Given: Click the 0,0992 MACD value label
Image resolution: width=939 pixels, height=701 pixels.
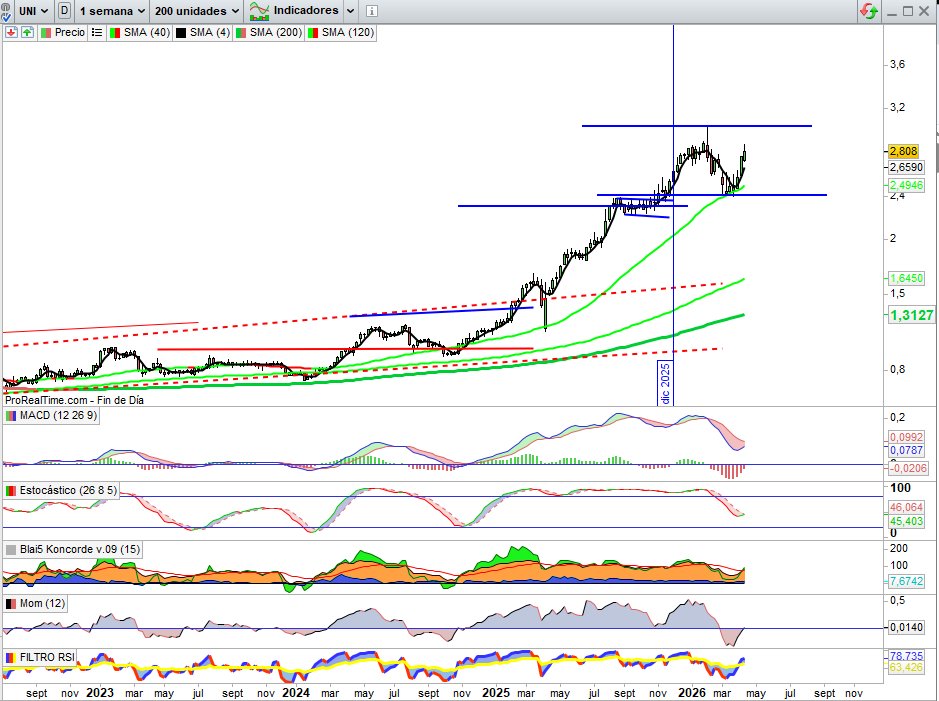Looking at the screenshot, I should pos(906,437).
